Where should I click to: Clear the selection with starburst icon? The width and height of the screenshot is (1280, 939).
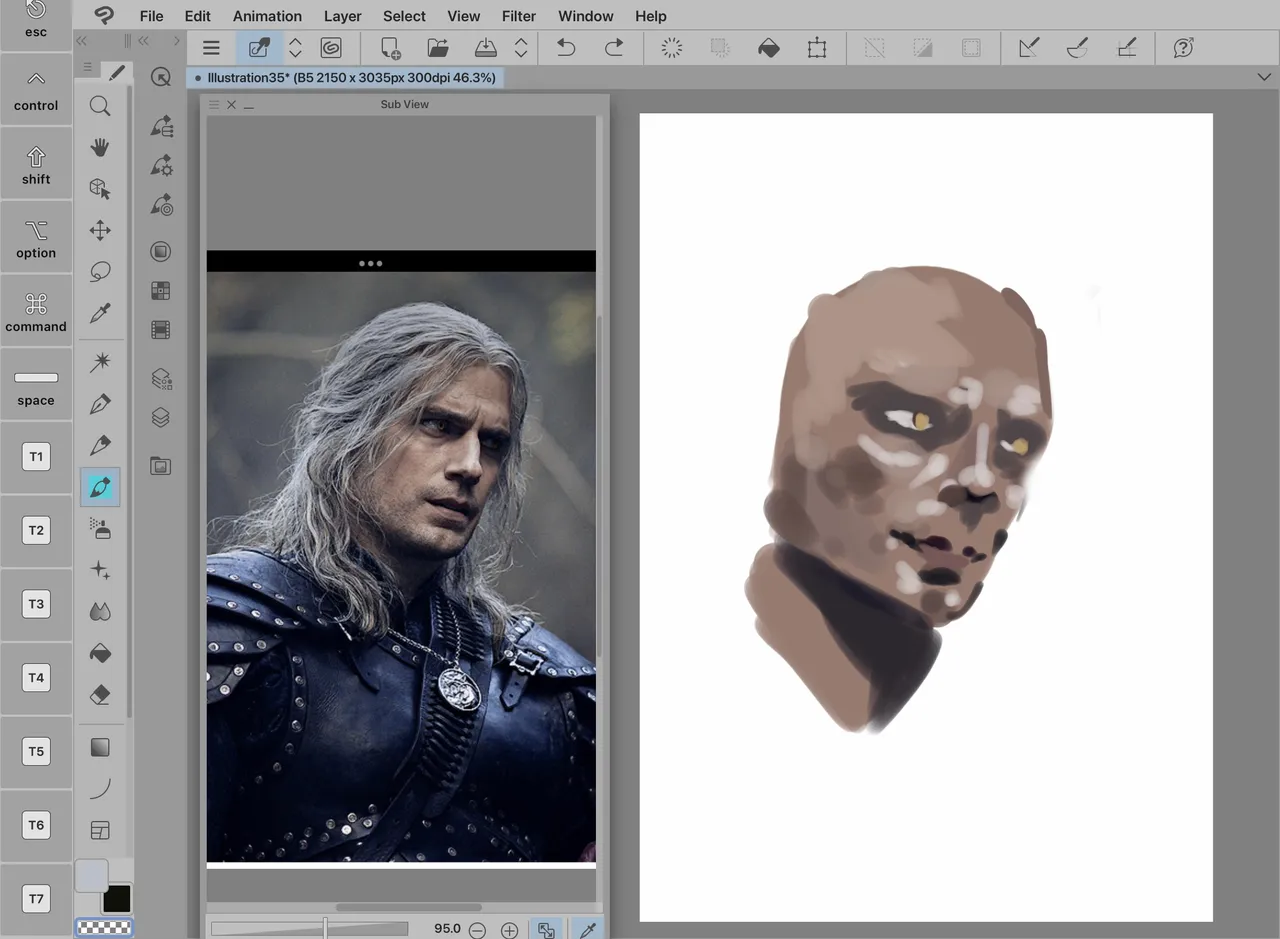click(x=672, y=48)
